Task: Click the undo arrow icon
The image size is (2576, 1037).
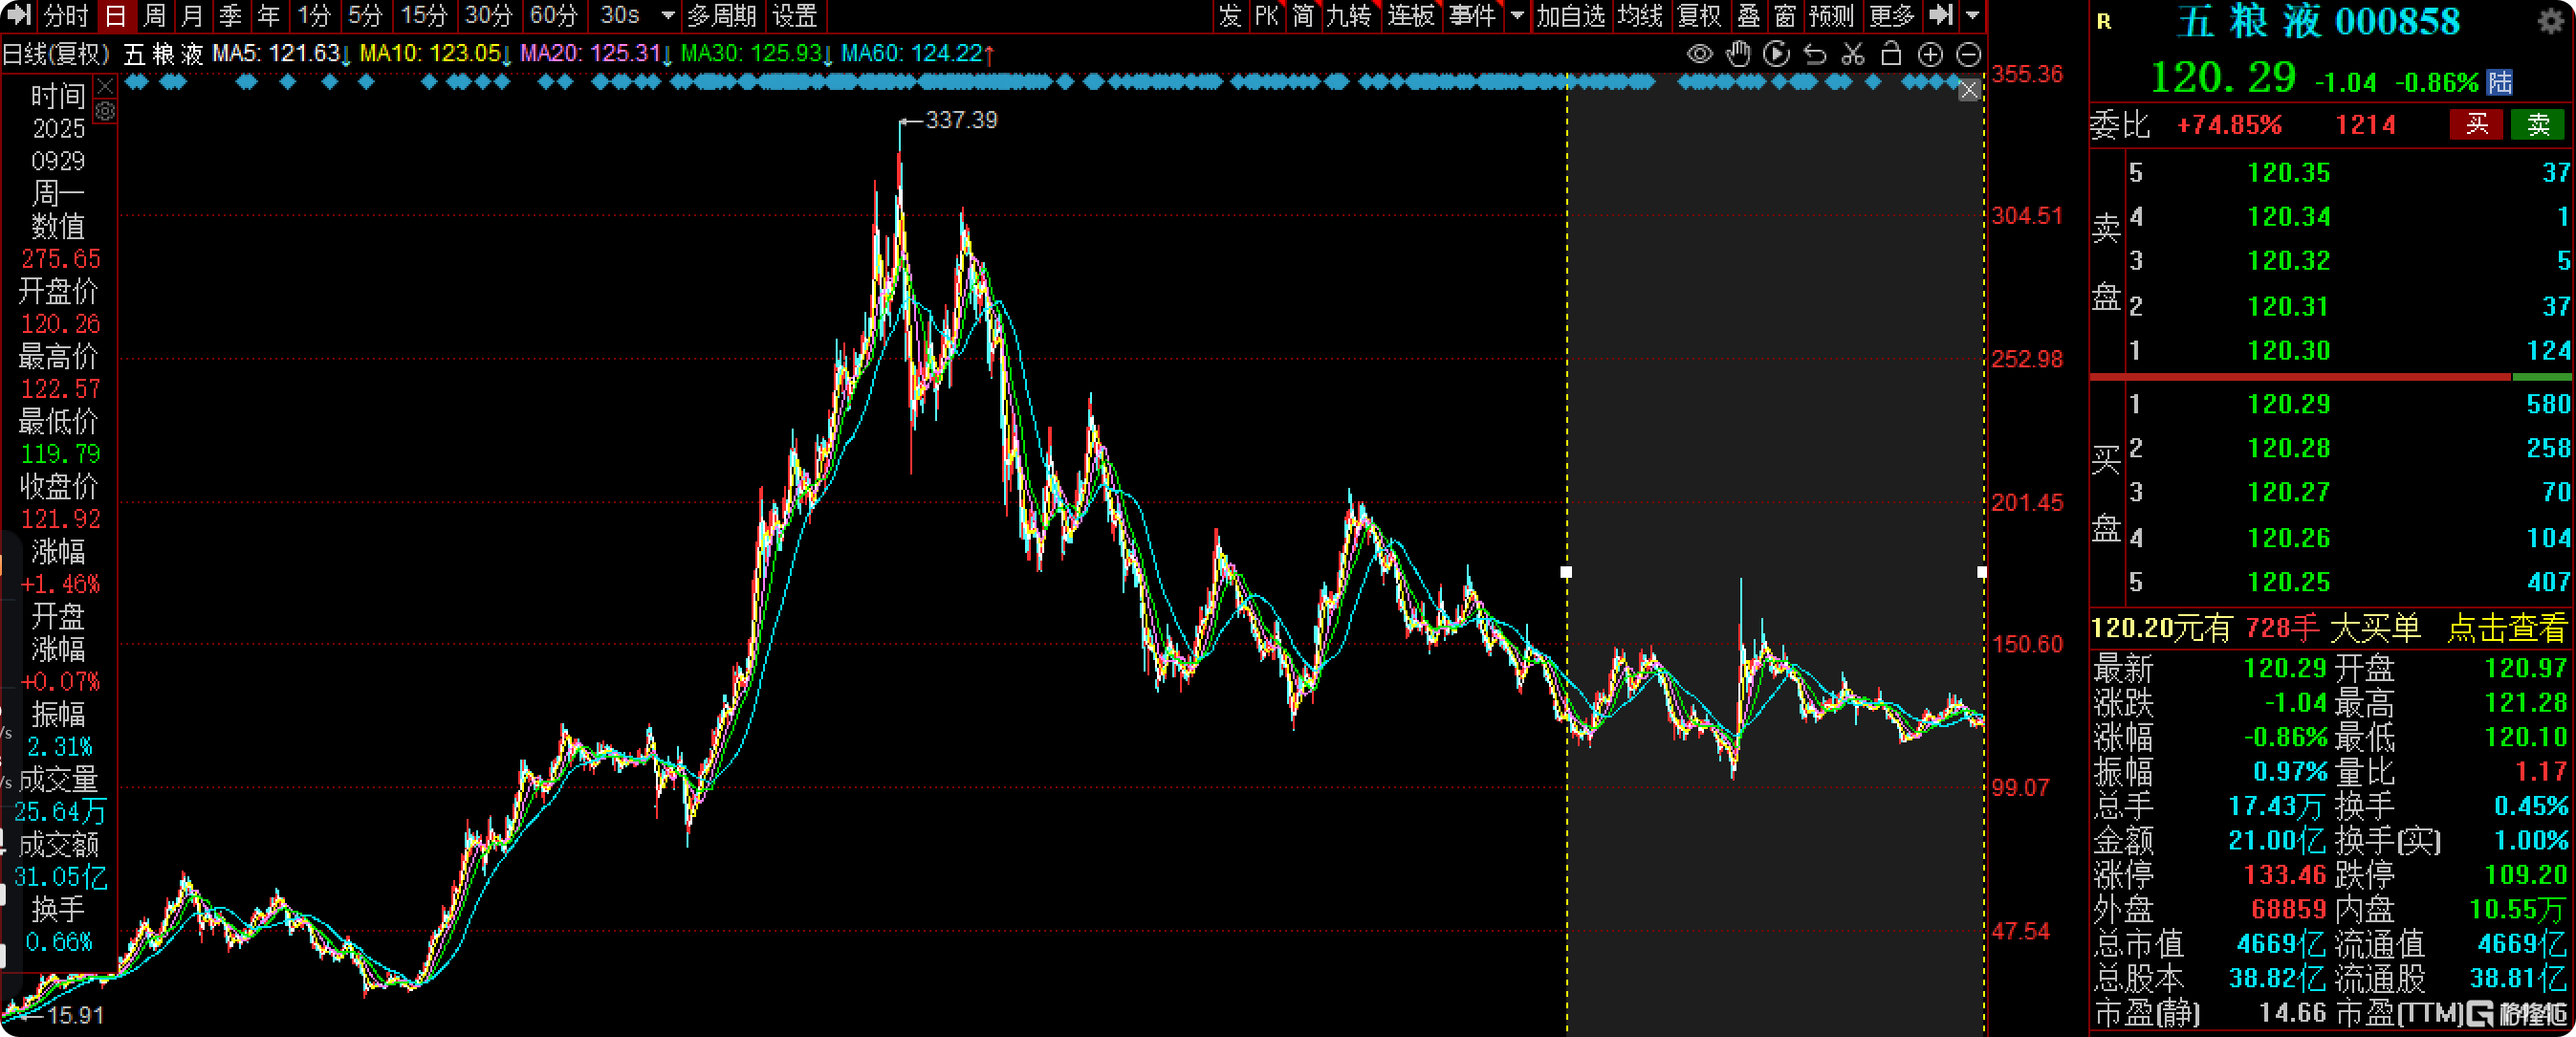Action: [x=1815, y=54]
